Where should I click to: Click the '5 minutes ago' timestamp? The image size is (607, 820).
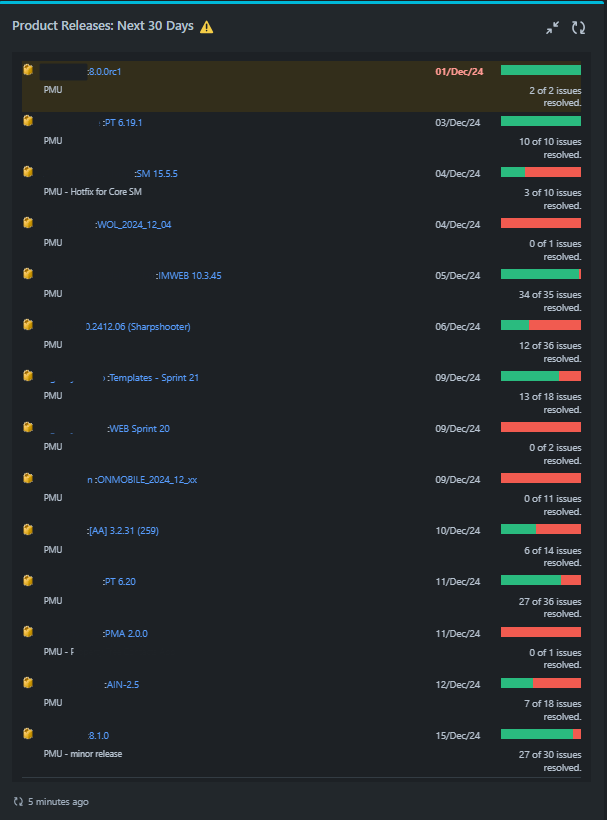coord(58,802)
